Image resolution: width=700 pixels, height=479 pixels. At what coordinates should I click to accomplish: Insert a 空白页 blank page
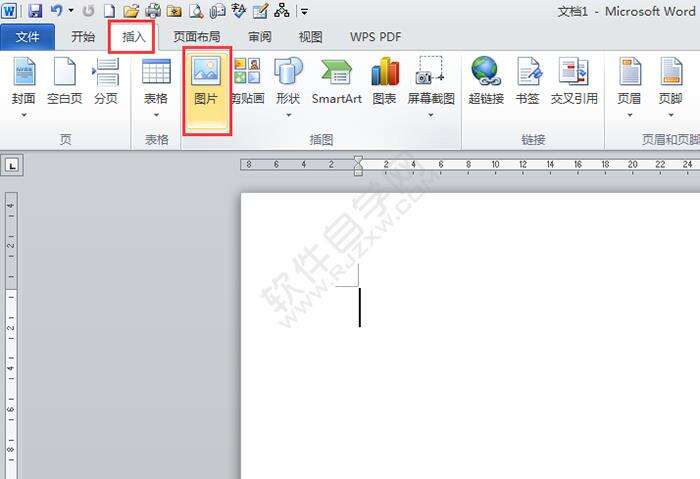click(x=65, y=82)
